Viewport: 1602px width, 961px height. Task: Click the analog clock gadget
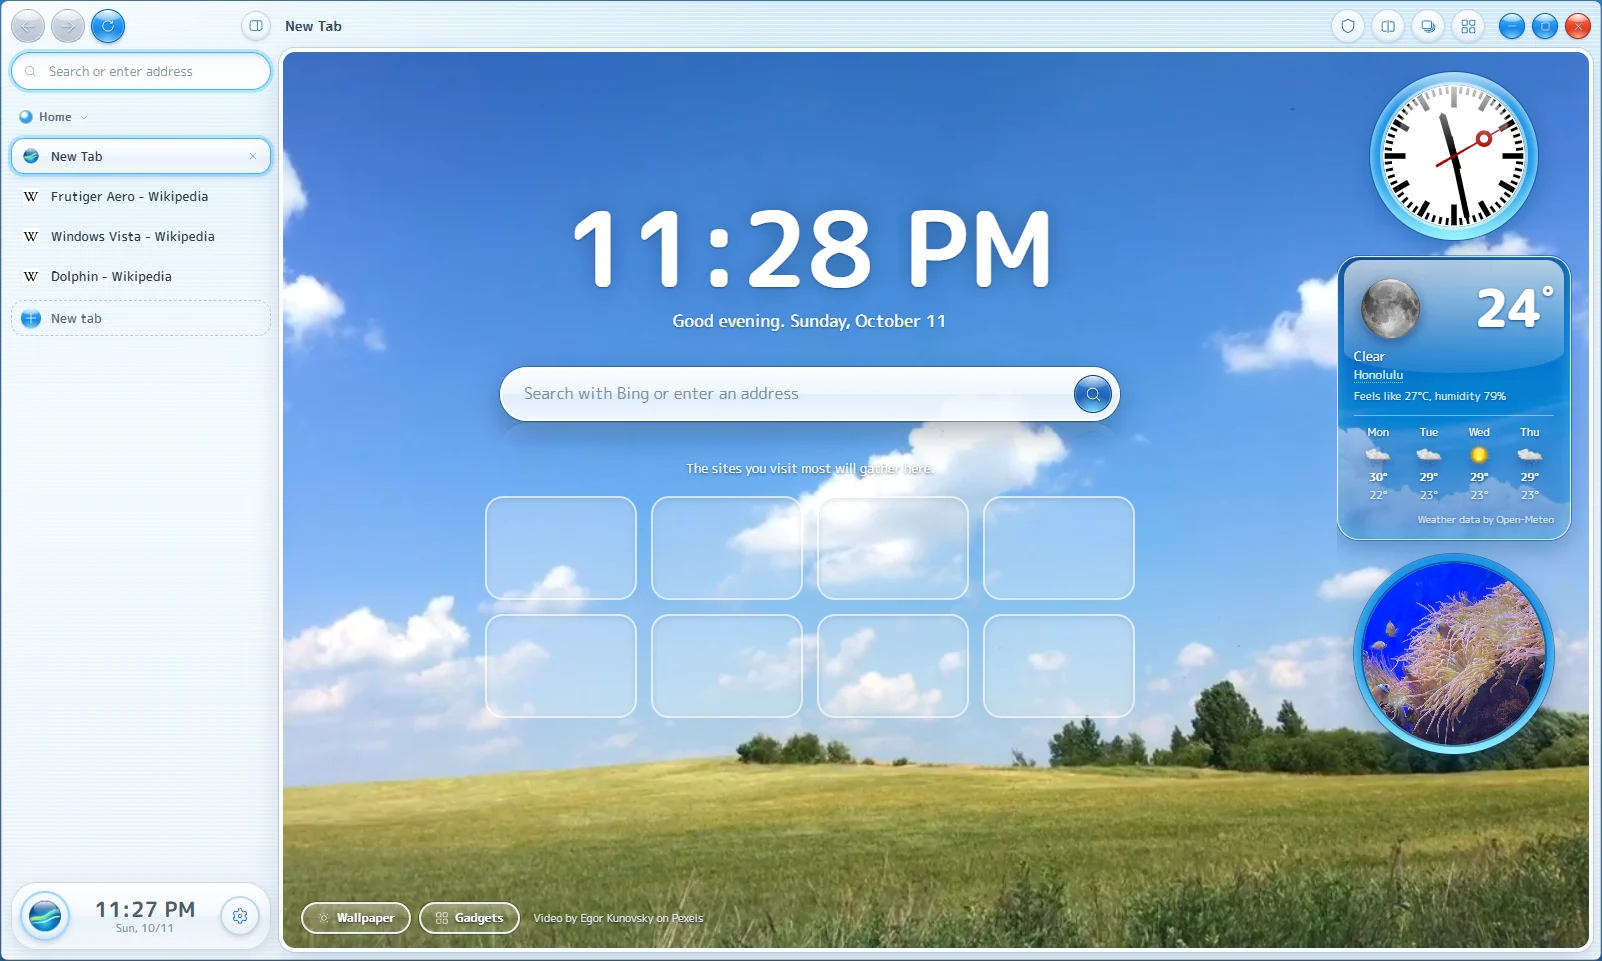click(1453, 156)
